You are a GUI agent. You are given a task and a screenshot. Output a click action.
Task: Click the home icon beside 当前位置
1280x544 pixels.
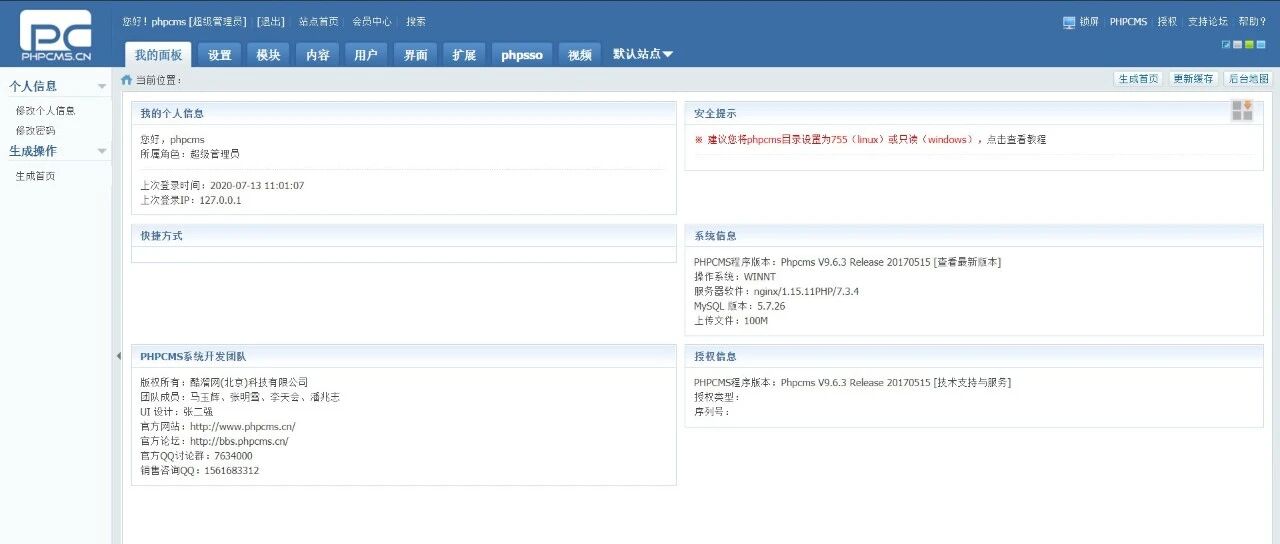(x=127, y=80)
